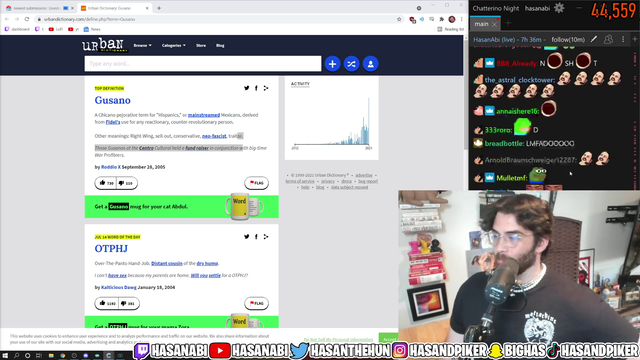The width and height of the screenshot is (640, 360).
Task: Expand the Categories dropdown menu
Action: [x=173, y=45]
